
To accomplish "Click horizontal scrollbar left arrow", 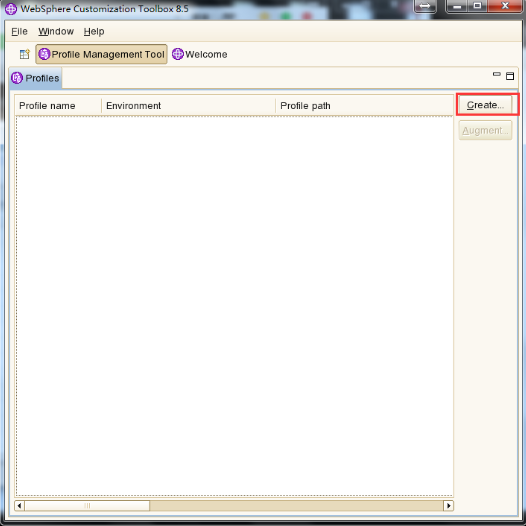I will point(19,506).
